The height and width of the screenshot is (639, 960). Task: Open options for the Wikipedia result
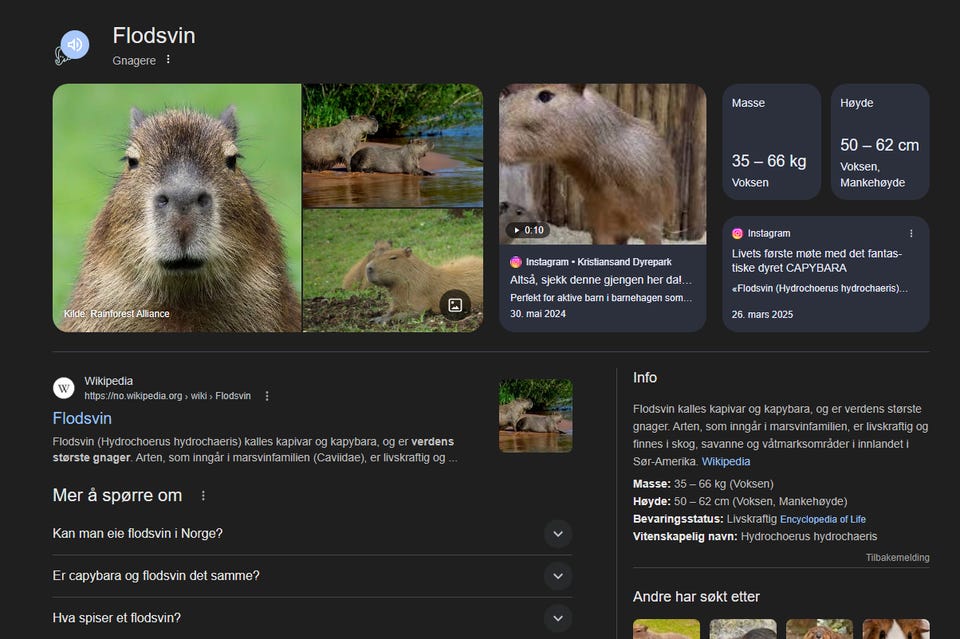tap(267, 396)
